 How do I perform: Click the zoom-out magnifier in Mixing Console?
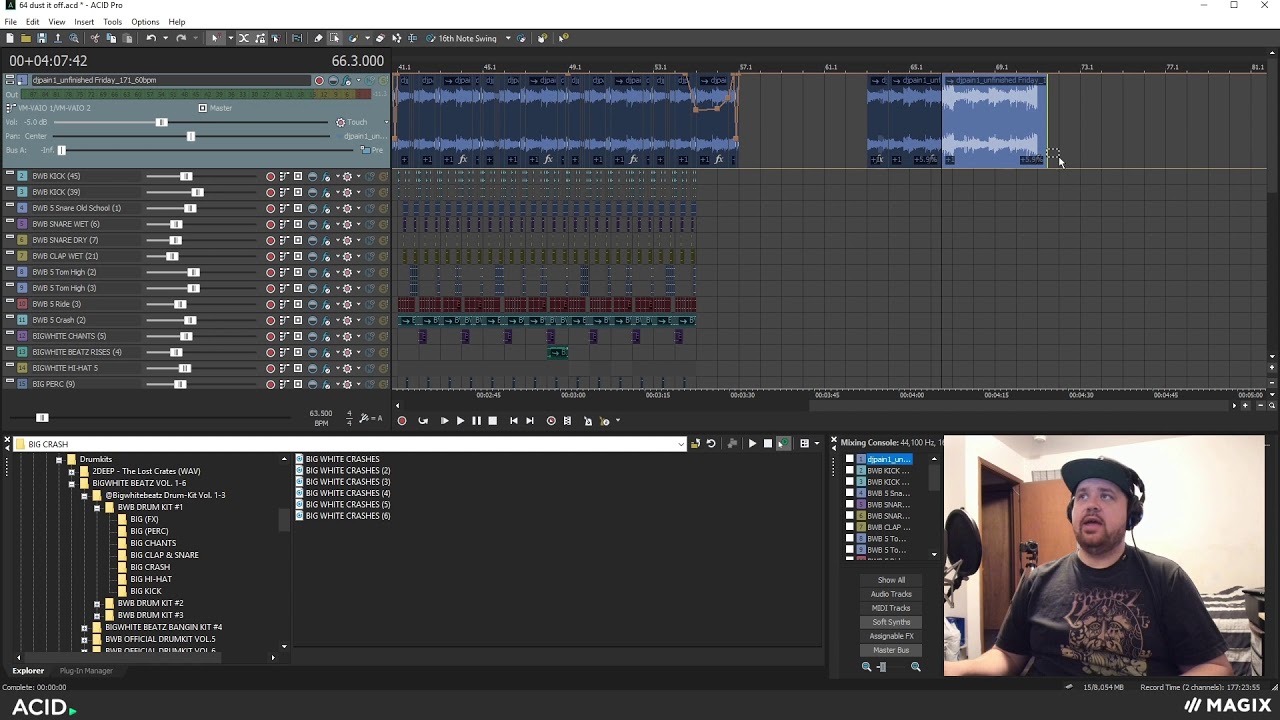click(866, 667)
